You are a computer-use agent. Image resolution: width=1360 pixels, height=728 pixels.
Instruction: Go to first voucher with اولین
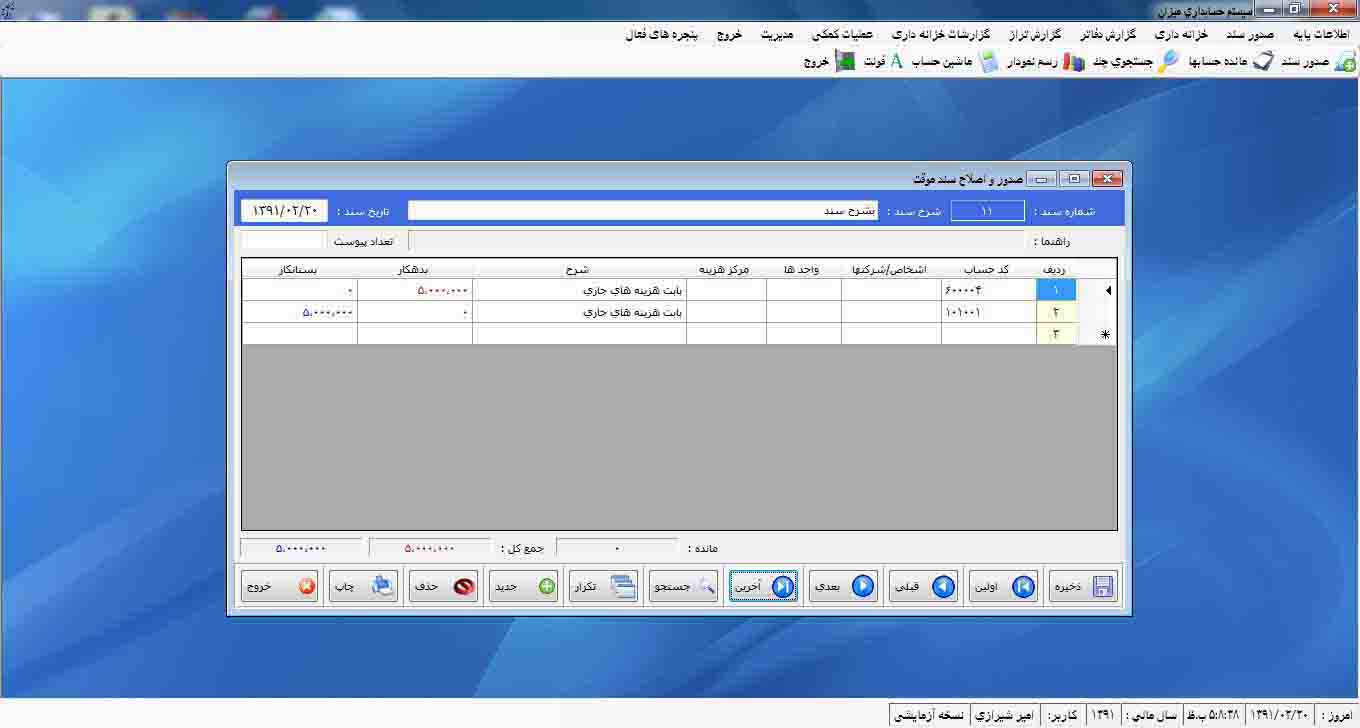(1002, 587)
